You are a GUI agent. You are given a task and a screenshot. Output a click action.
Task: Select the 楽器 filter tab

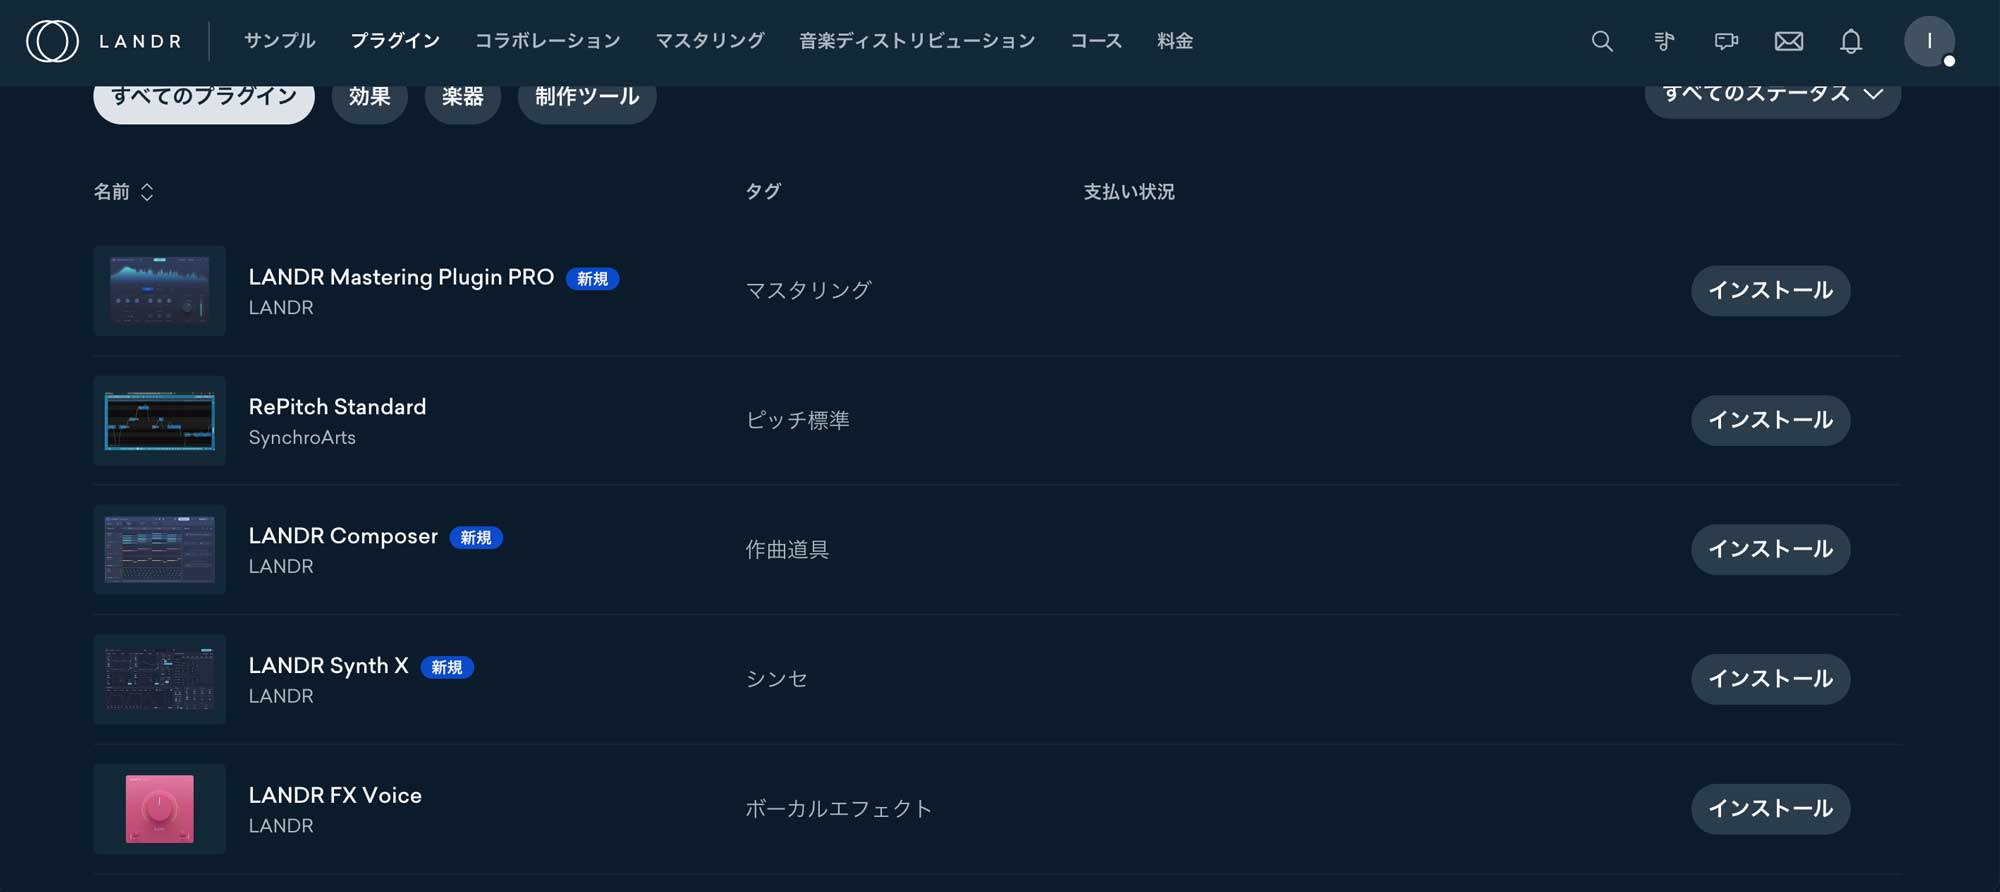[x=463, y=100]
